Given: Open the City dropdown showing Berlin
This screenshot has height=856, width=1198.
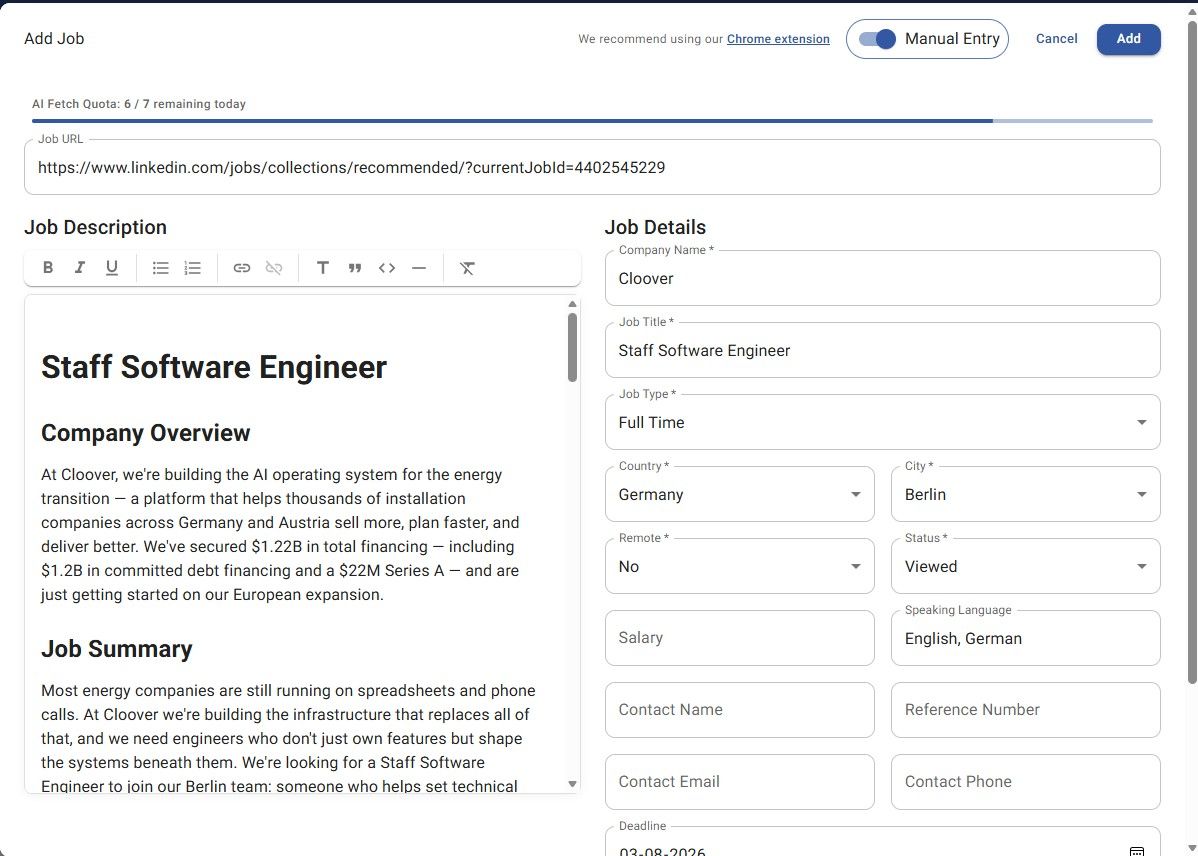Looking at the screenshot, I should coord(1025,494).
